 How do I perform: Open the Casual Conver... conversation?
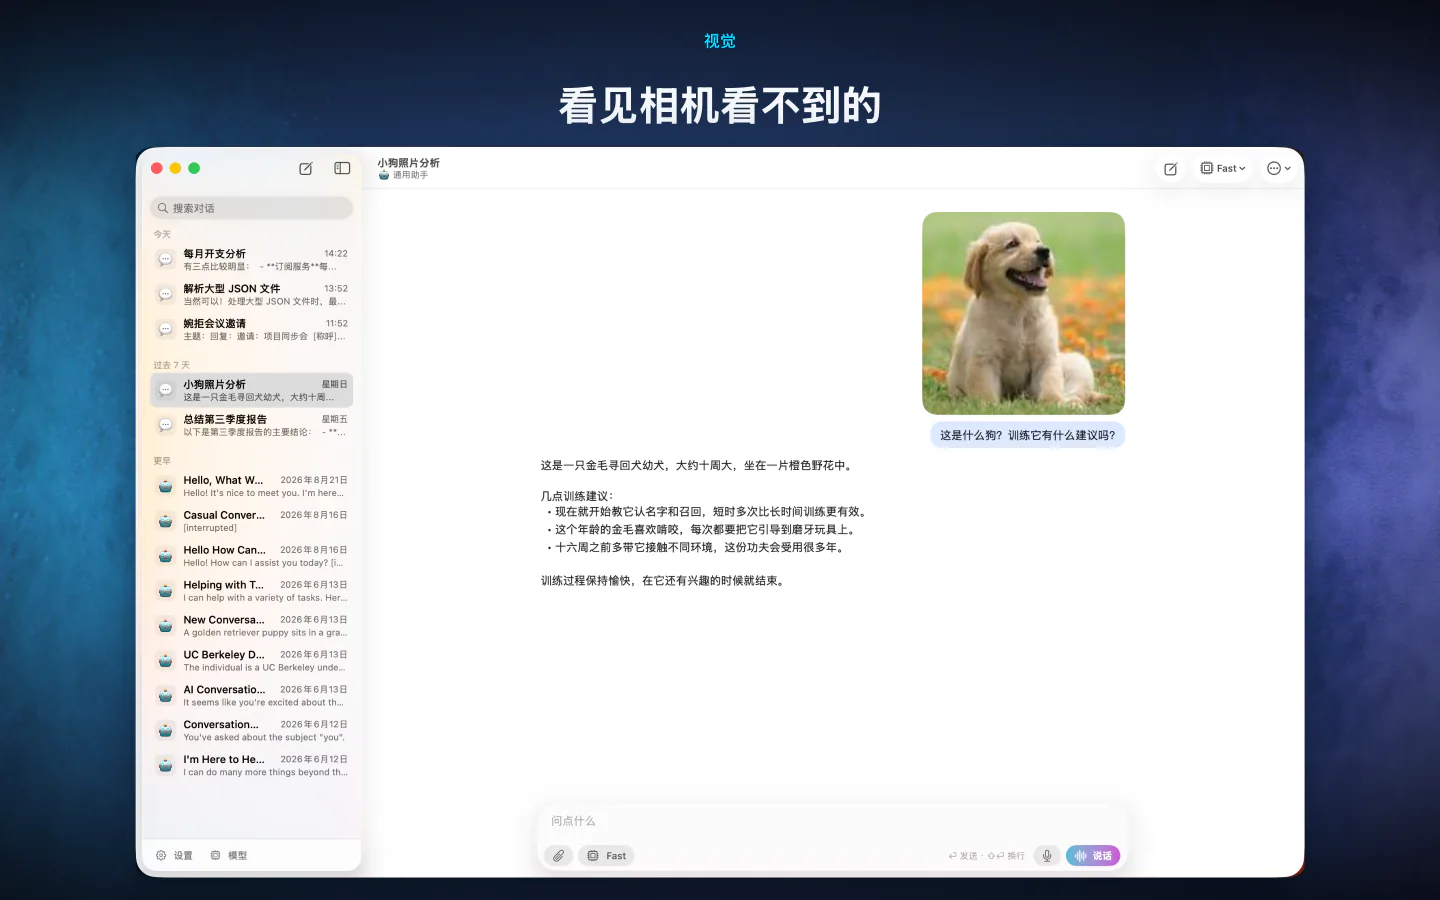pyautogui.click(x=252, y=521)
